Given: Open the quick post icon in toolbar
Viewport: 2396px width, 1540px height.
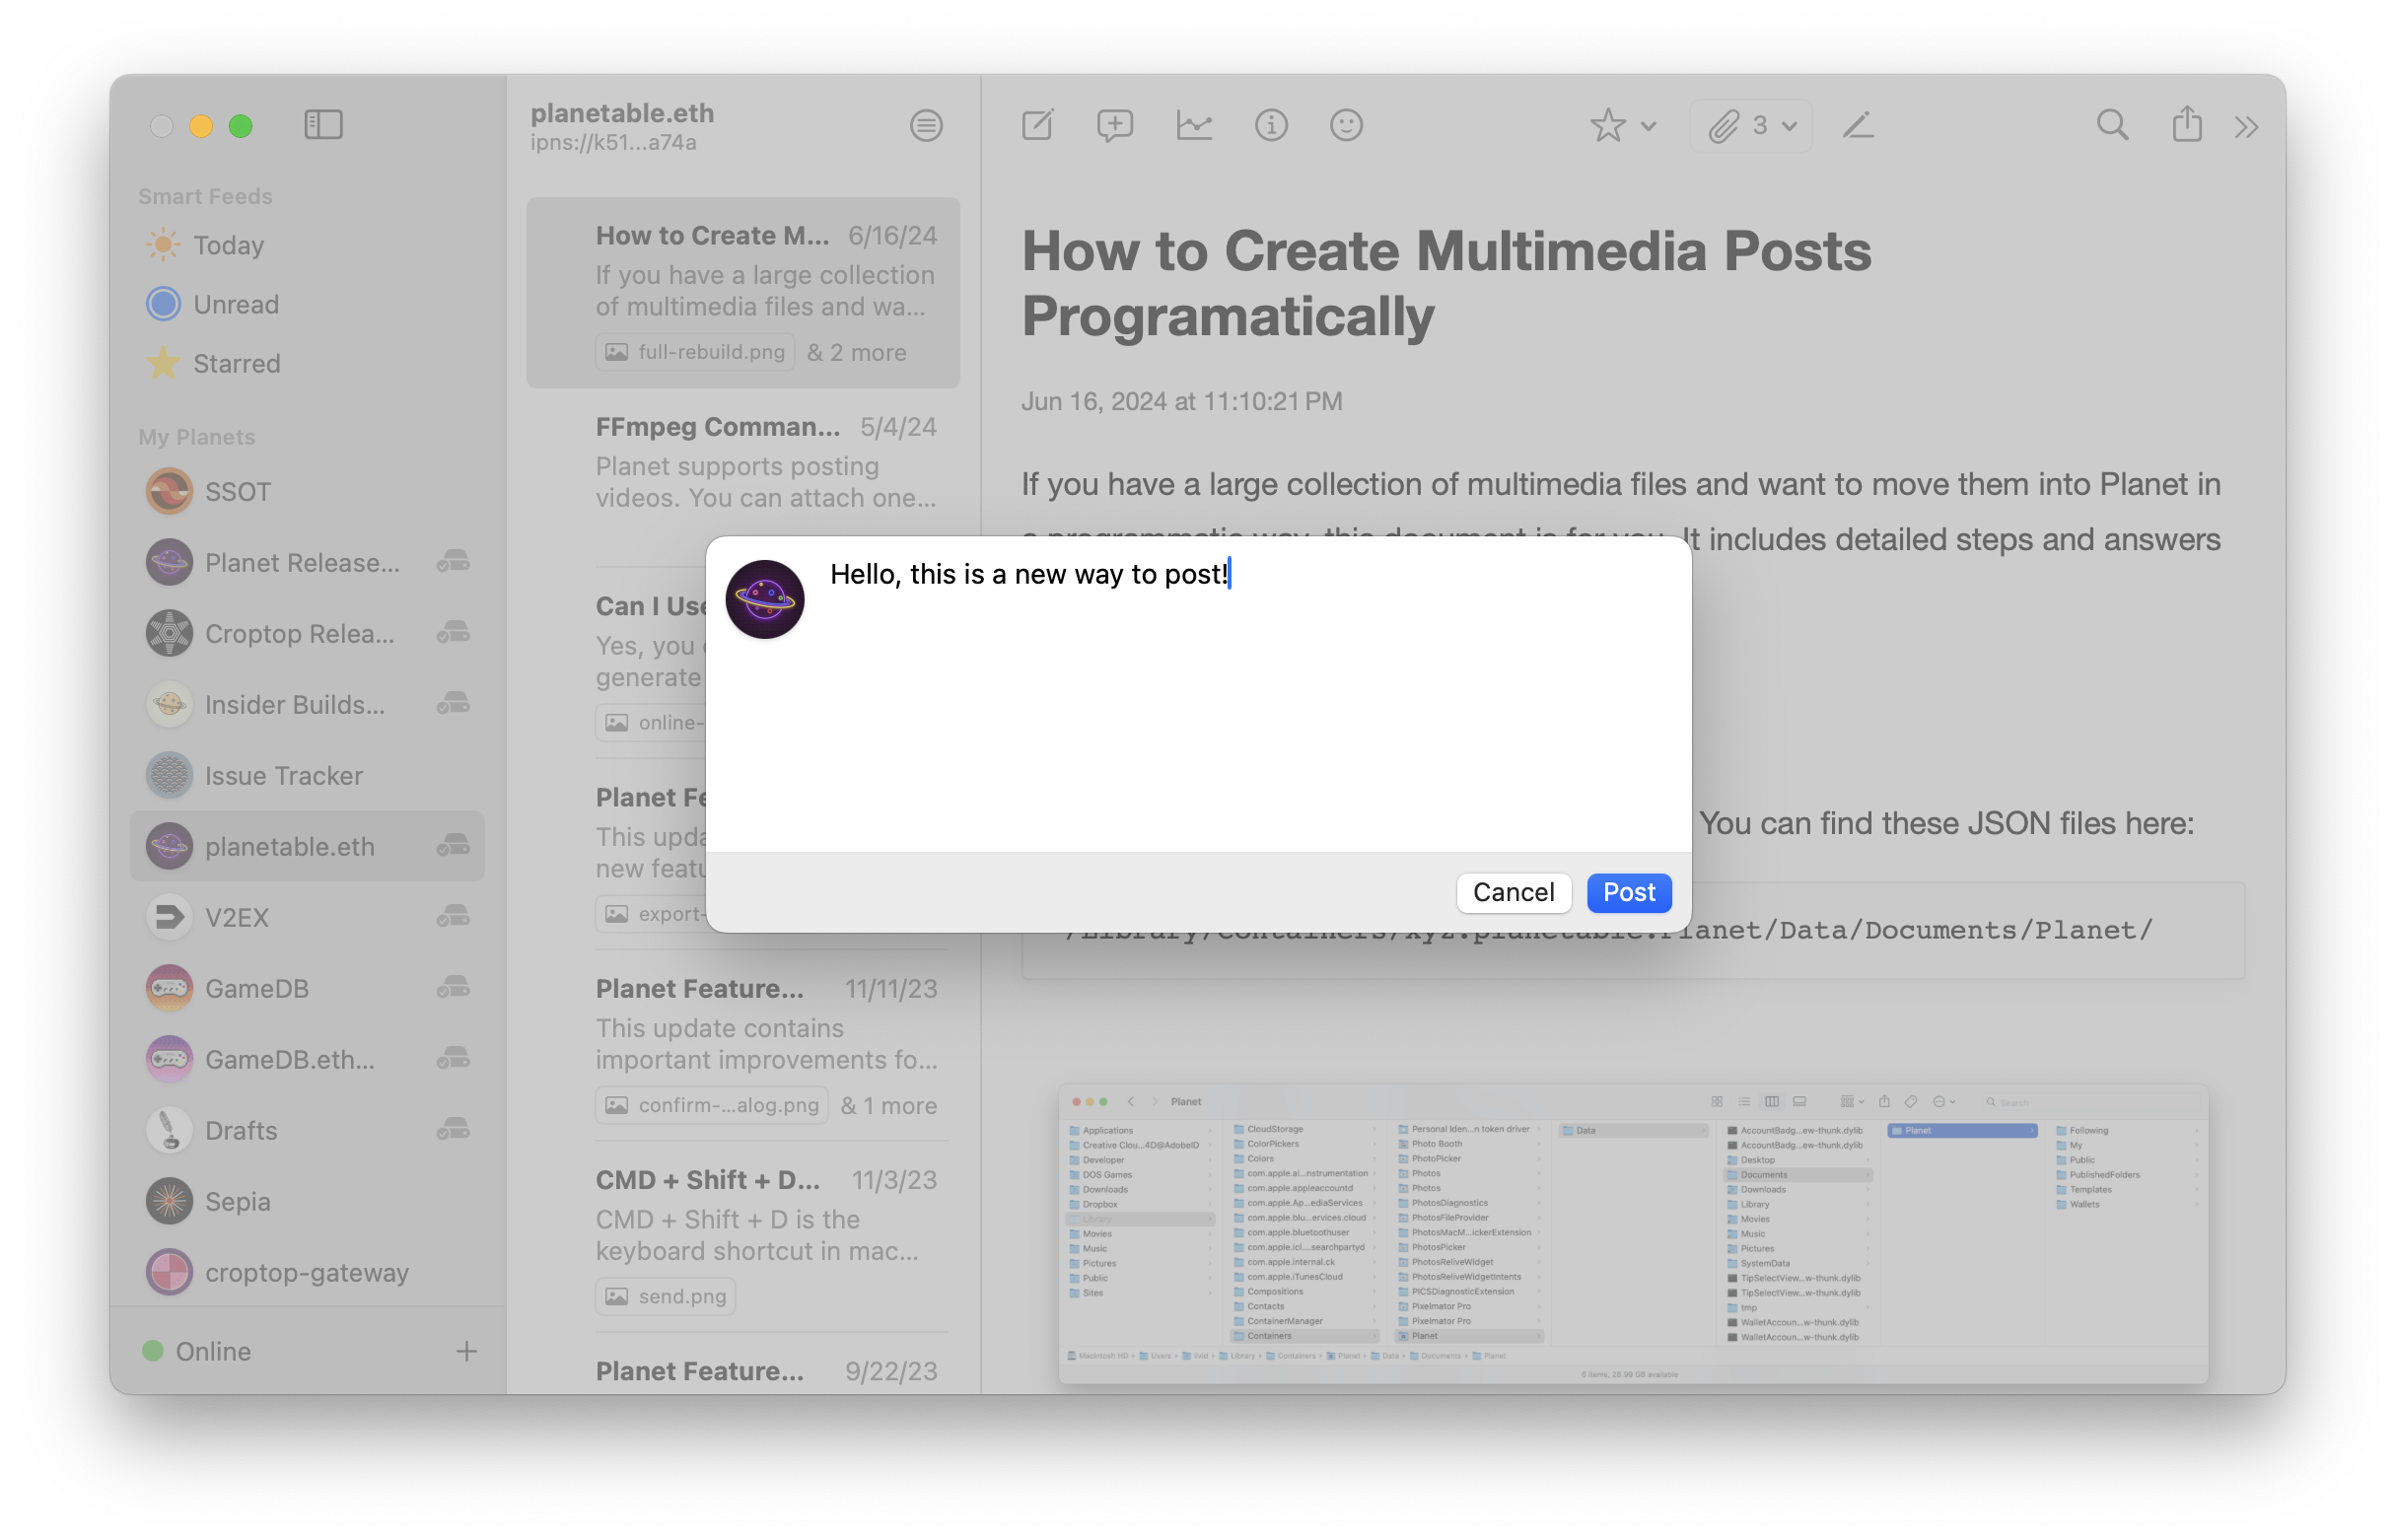Looking at the screenshot, I should pos(1114,126).
